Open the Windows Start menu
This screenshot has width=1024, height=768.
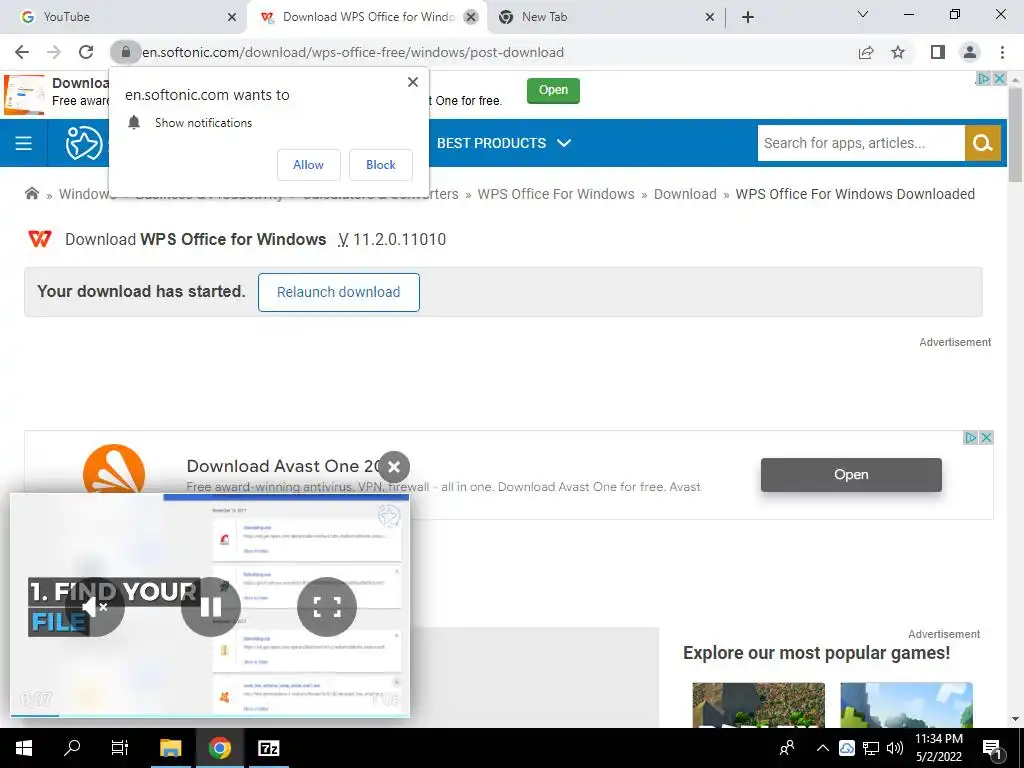(x=24, y=748)
